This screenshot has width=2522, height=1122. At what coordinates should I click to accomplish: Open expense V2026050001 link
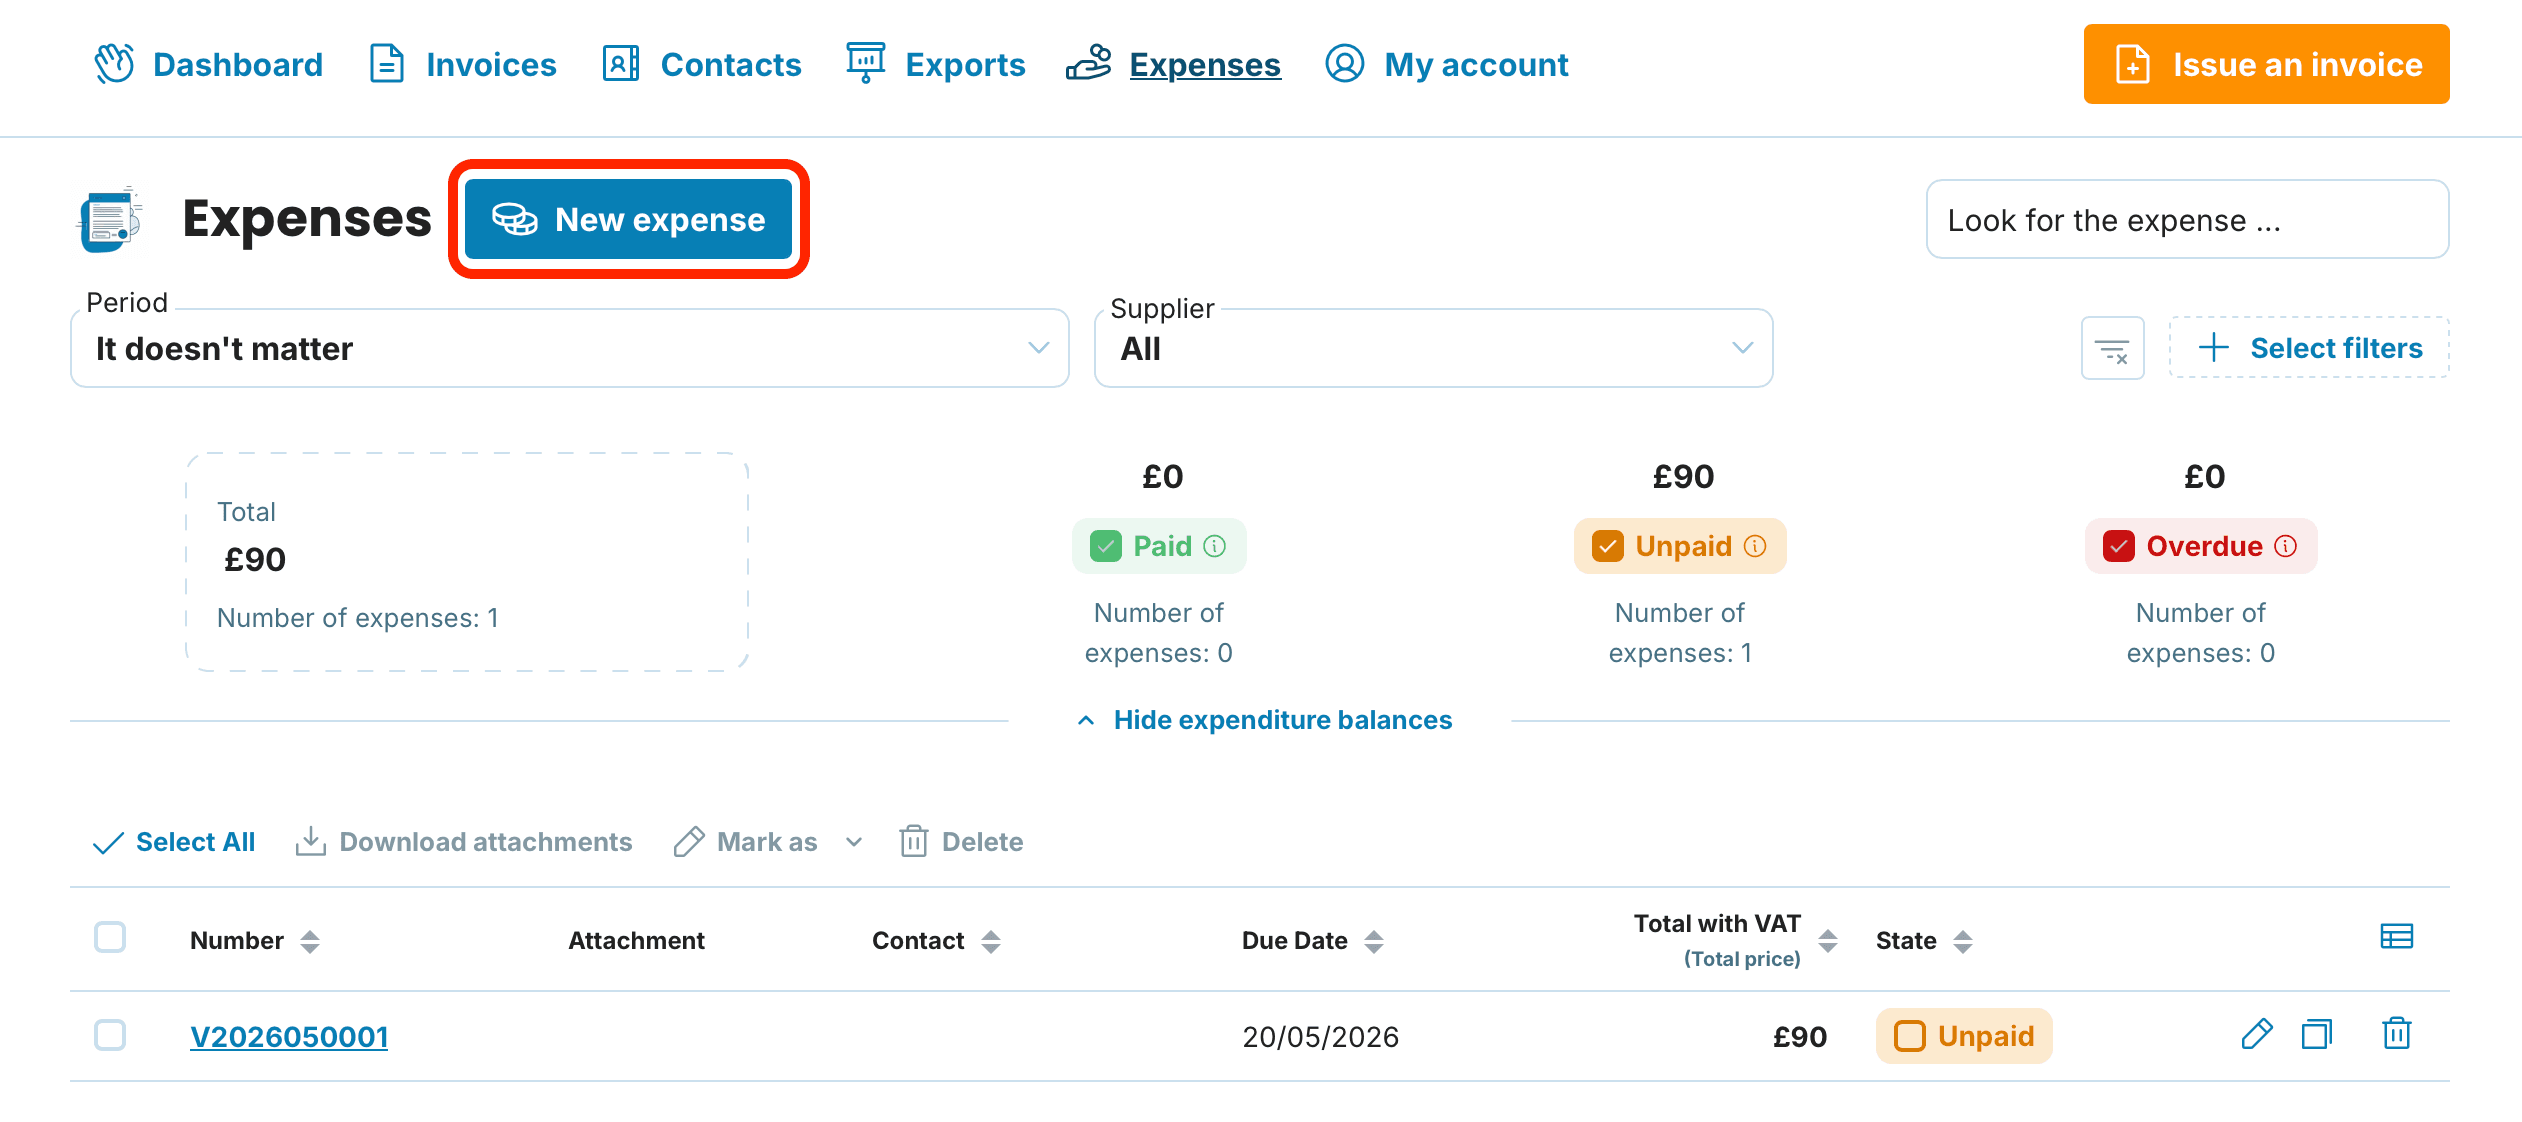(289, 1037)
